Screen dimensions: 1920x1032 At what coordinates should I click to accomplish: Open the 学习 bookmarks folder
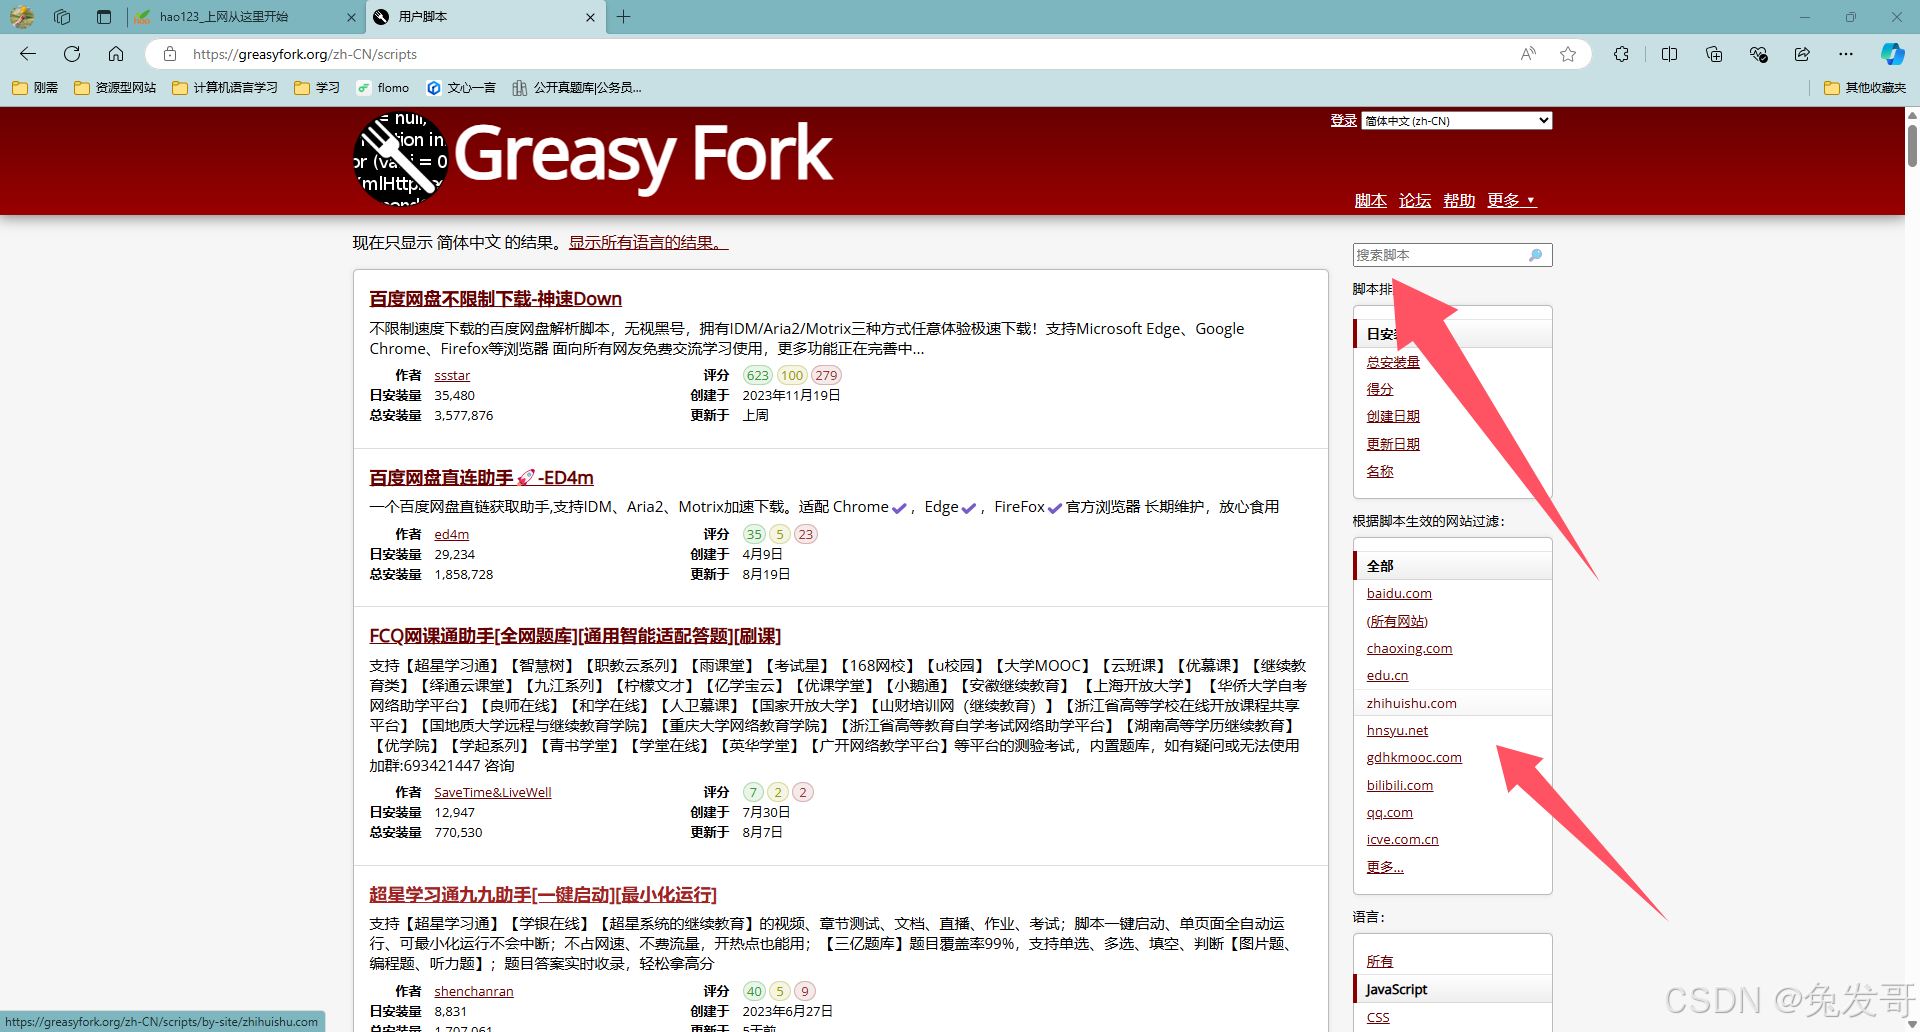click(317, 88)
